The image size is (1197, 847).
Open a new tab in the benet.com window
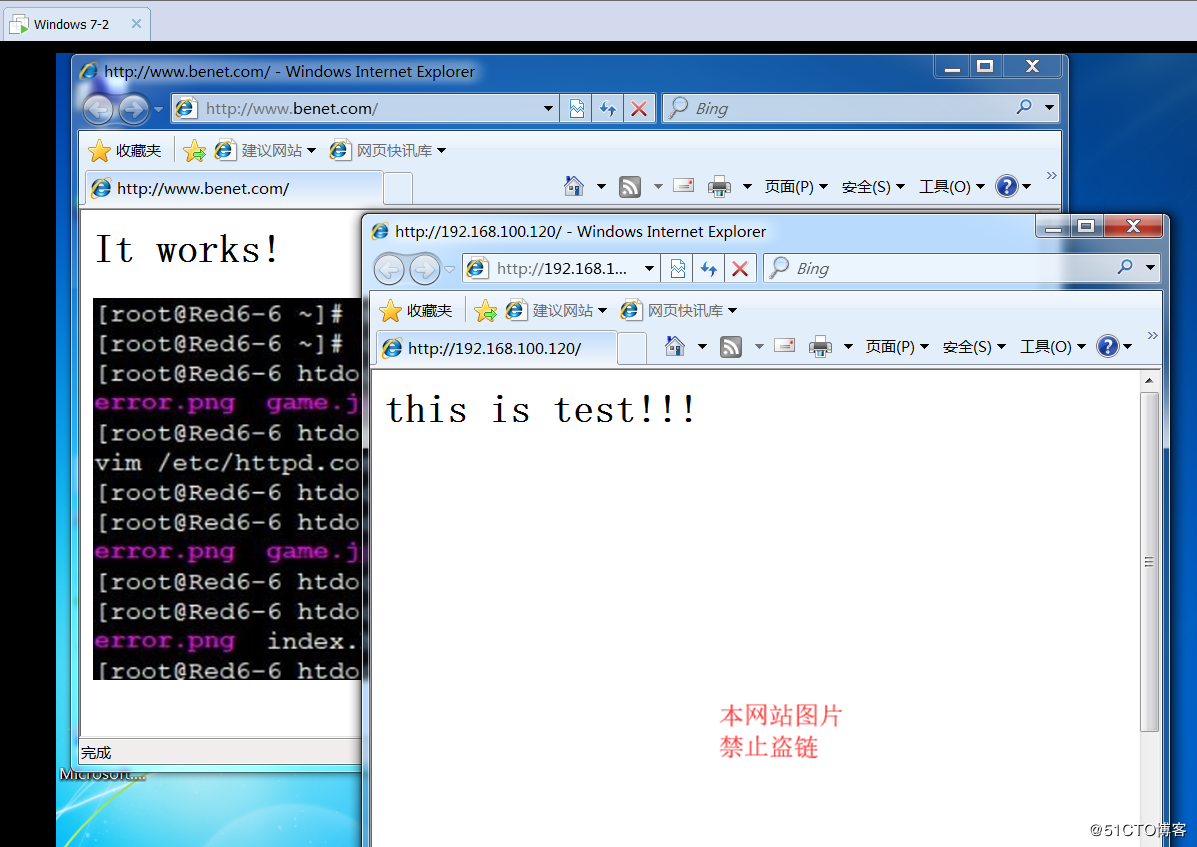click(x=398, y=189)
